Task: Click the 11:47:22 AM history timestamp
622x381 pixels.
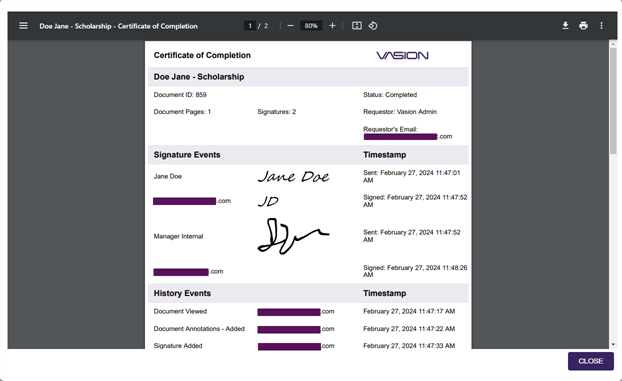Action: click(x=409, y=329)
